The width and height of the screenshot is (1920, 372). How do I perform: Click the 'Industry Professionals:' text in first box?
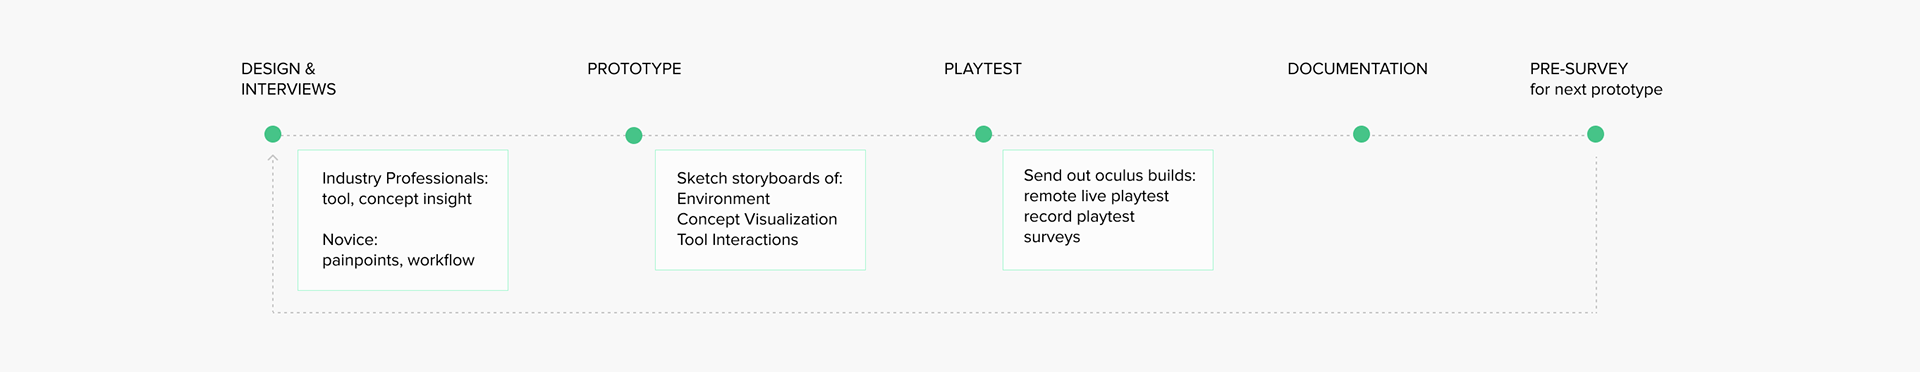coord(405,178)
